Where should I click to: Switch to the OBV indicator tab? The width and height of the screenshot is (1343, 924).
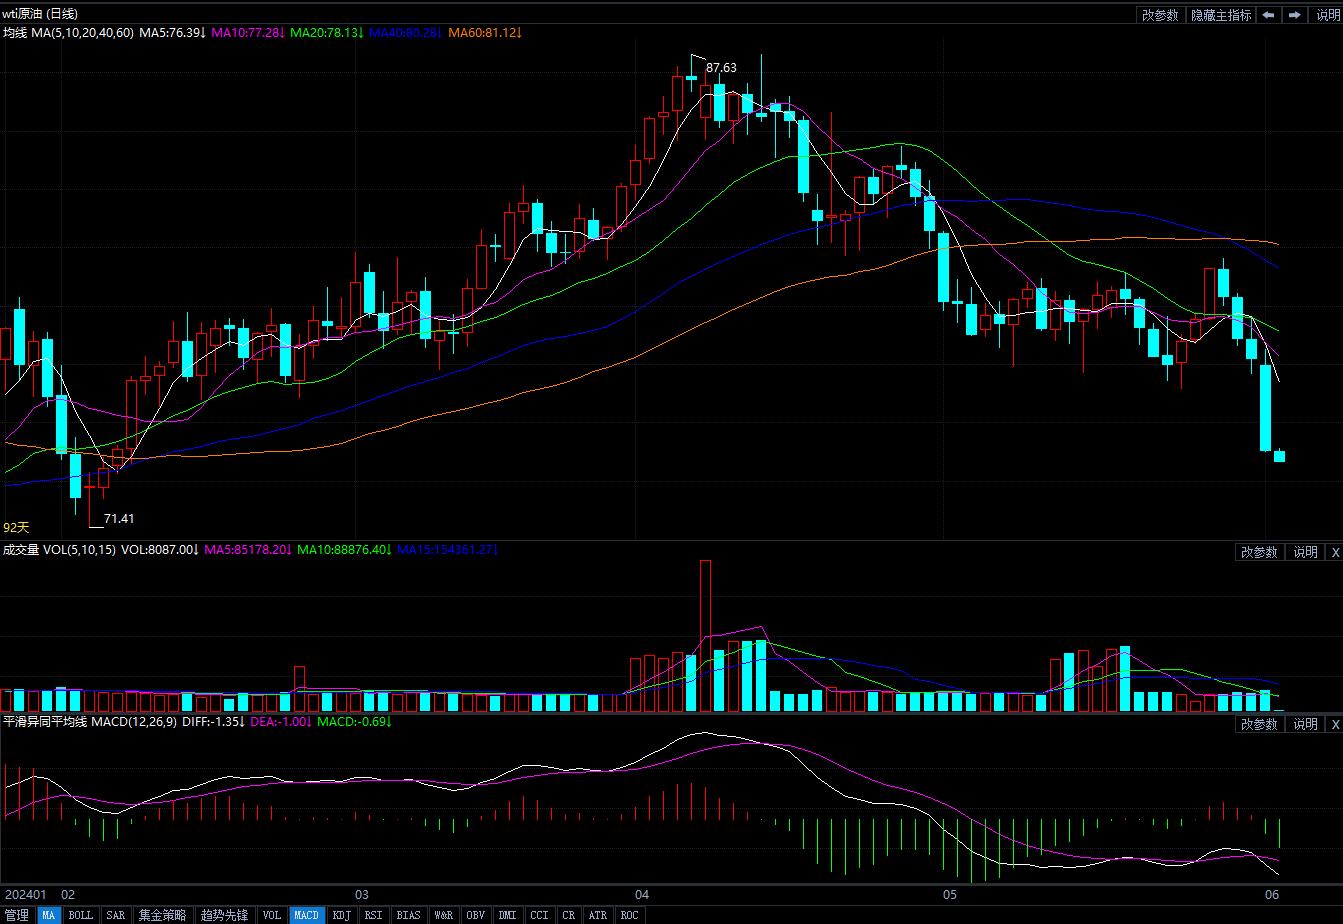point(476,915)
